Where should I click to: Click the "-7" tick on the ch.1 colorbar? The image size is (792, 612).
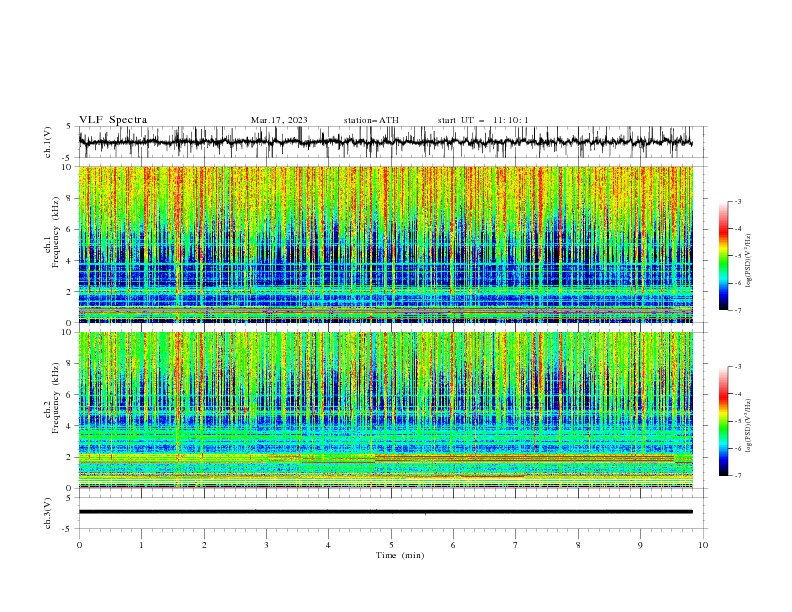pos(738,310)
